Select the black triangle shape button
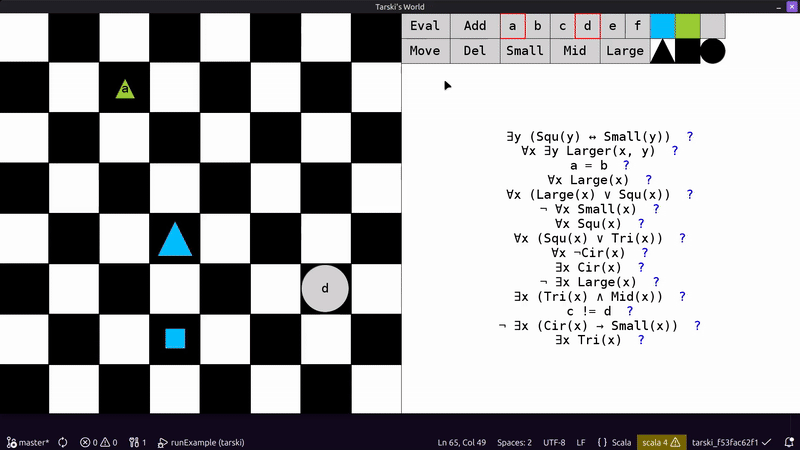 click(663, 51)
